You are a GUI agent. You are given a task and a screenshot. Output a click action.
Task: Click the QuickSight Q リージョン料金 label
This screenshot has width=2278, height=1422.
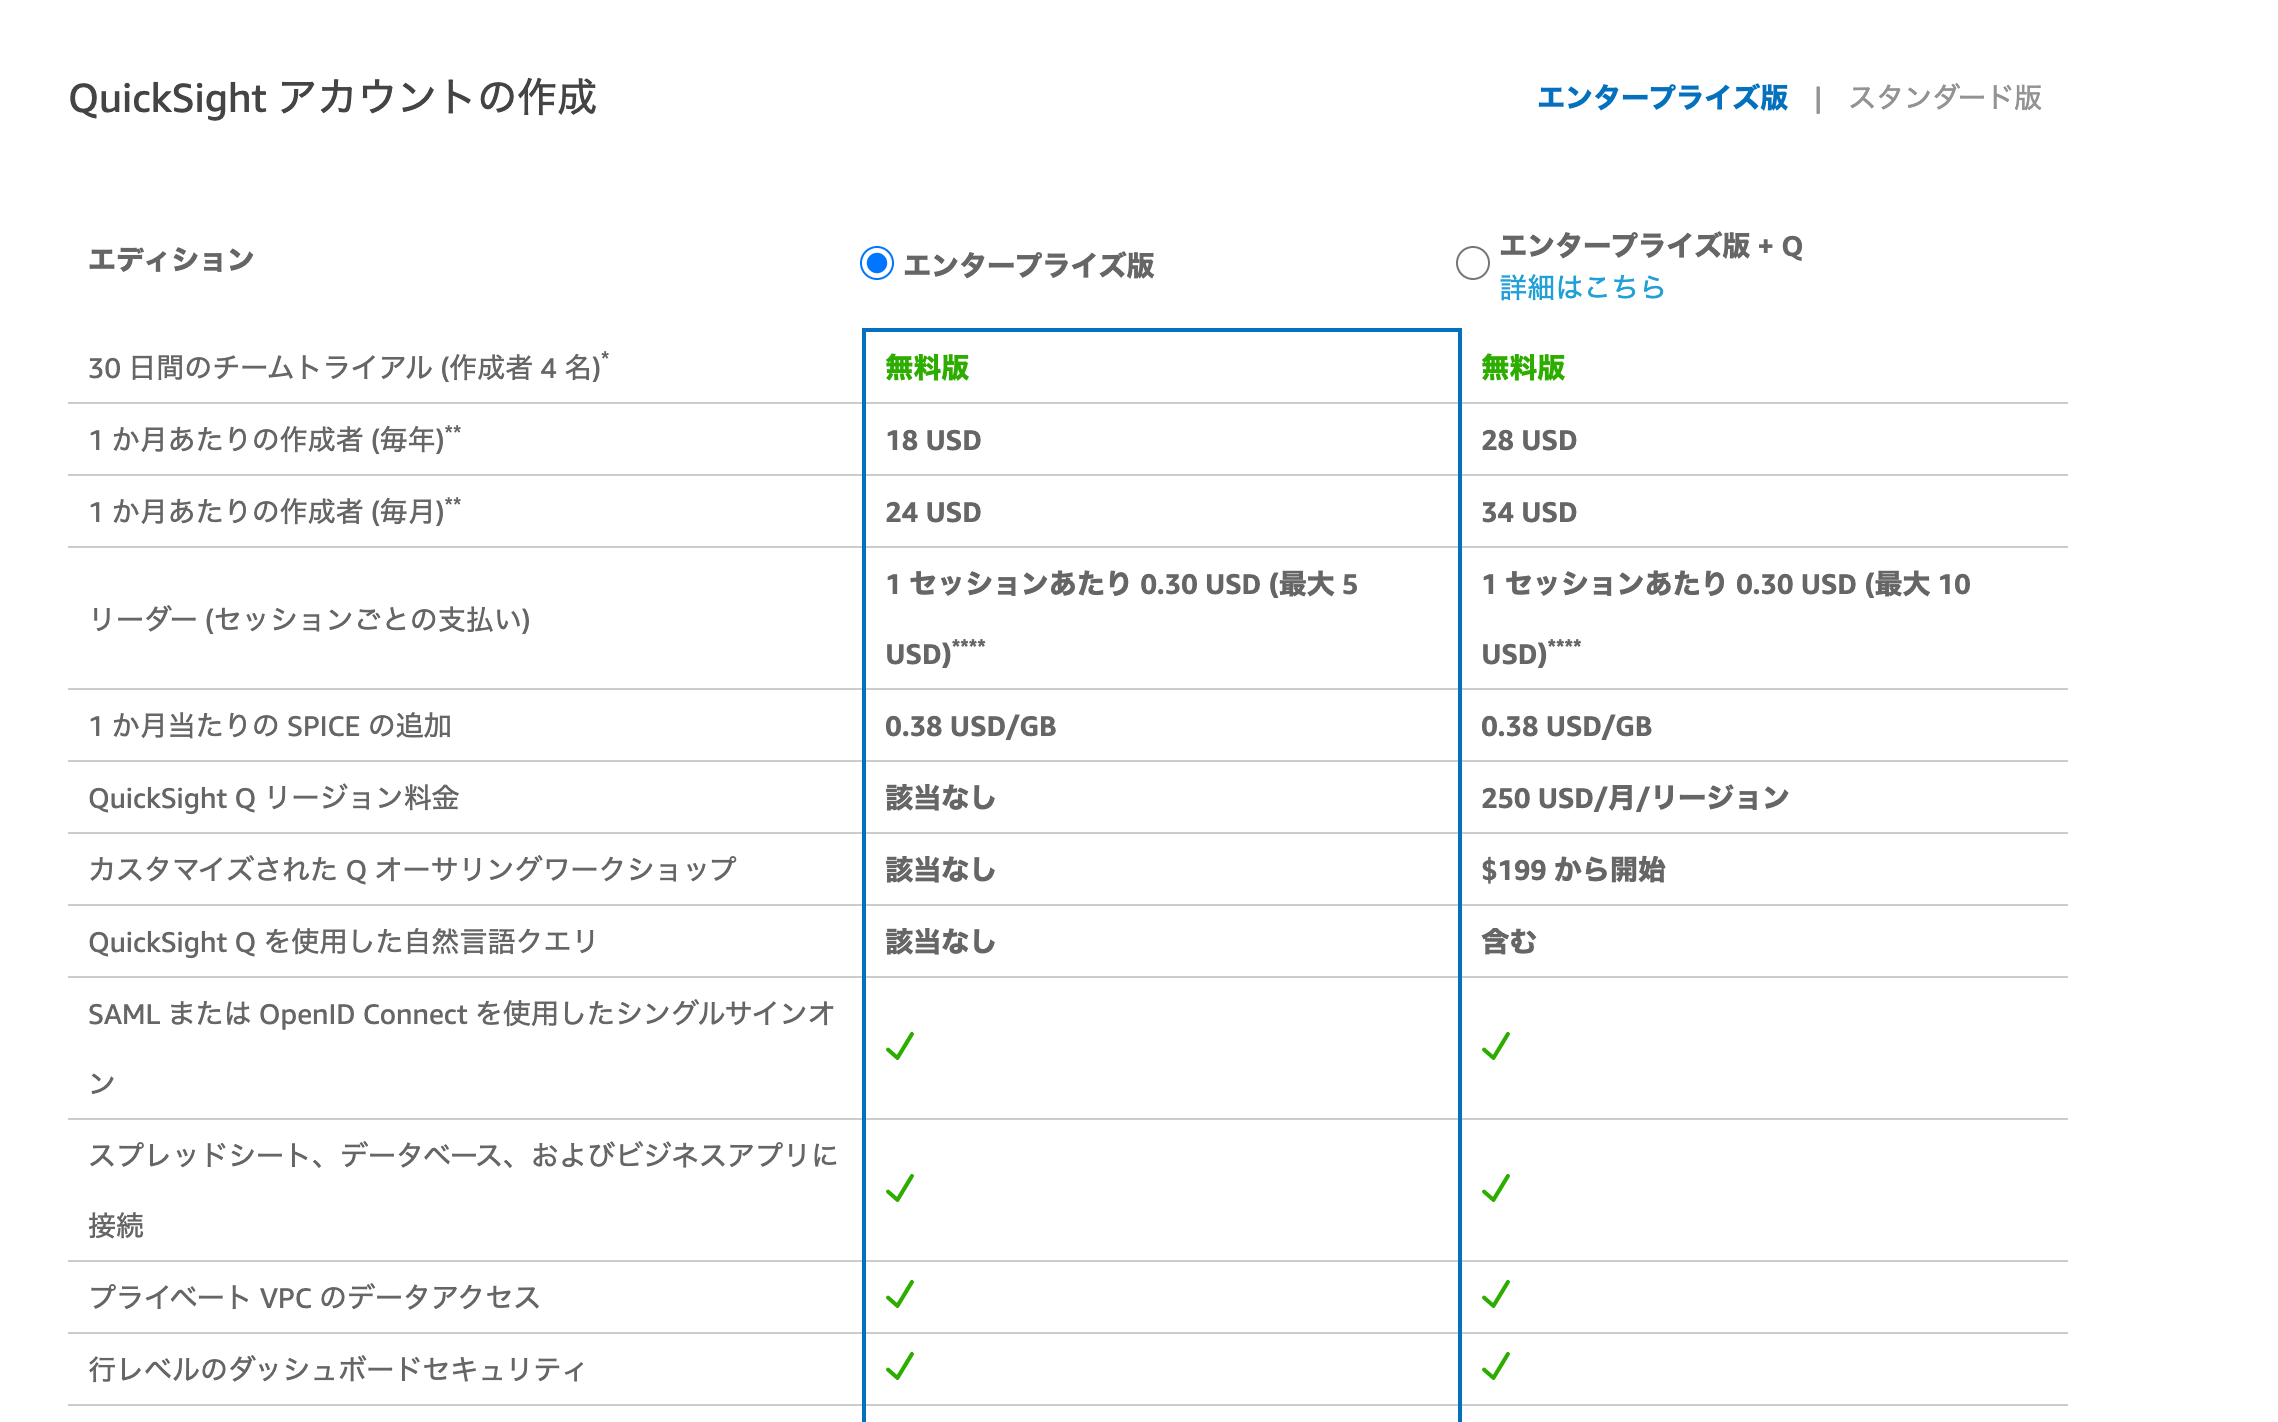(x=274, y=798)
